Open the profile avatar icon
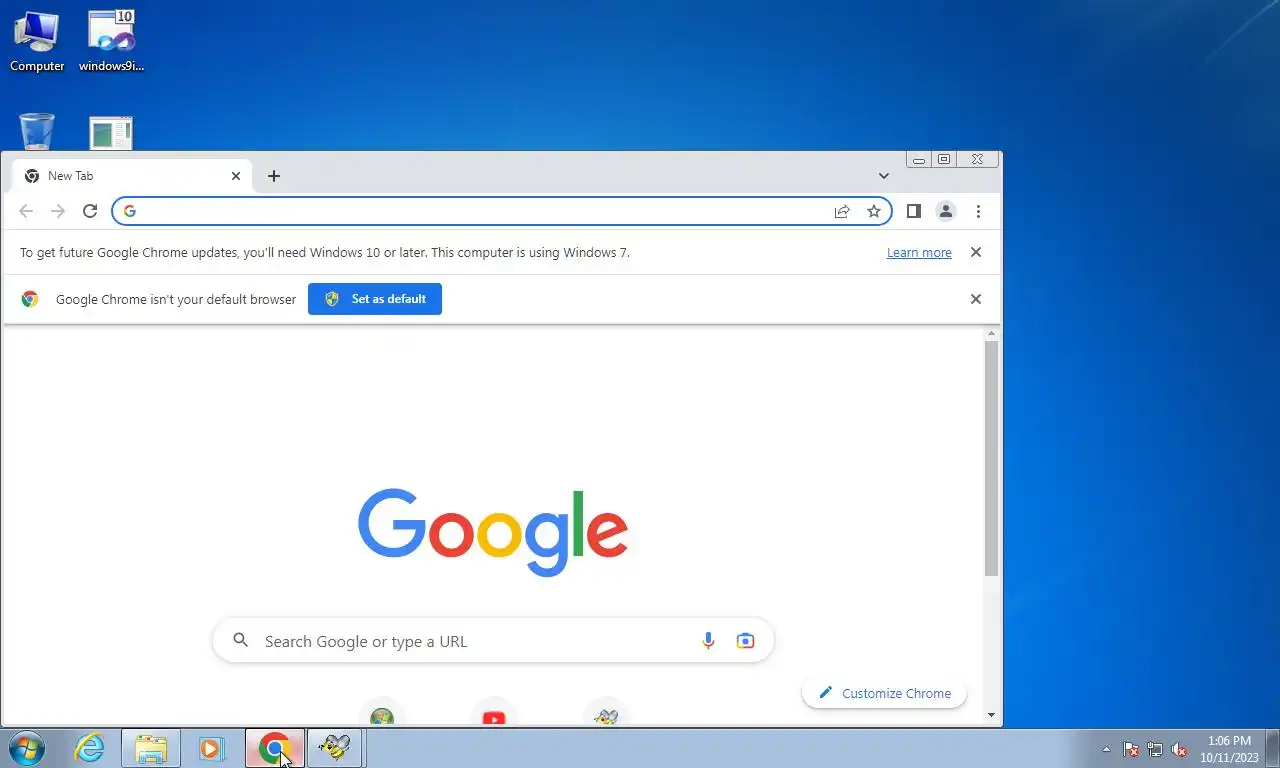This screenshot has height=768, width=1280. pyautogui.click(x=945, y=211)
